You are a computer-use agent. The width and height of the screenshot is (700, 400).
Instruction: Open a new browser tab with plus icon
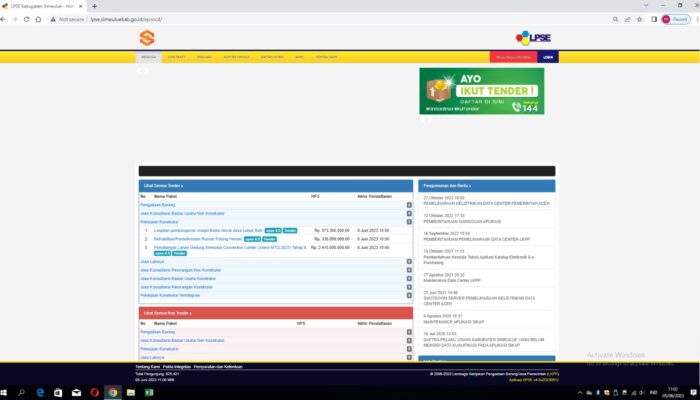pos(94,6)
